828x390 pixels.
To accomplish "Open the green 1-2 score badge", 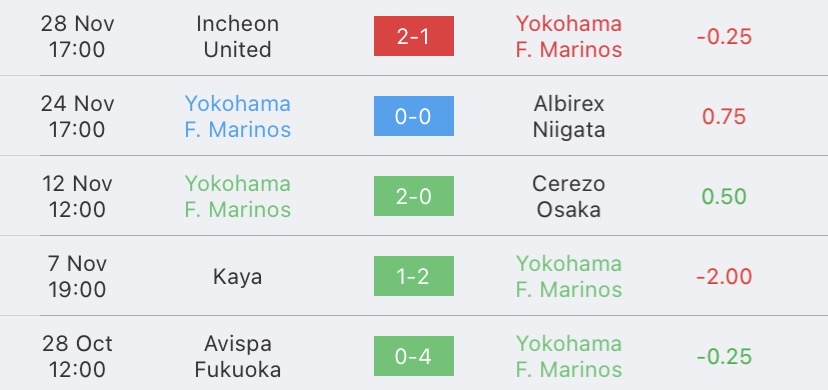I will [x=413, y=276].
